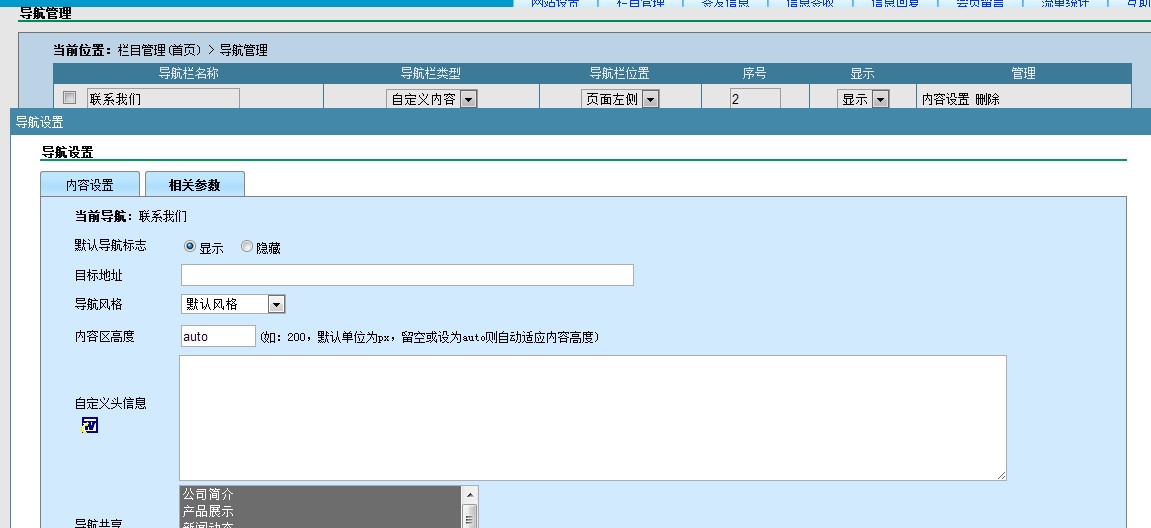
Task: Click the 联系我们 navigation name field
Action: click(163, 99)
